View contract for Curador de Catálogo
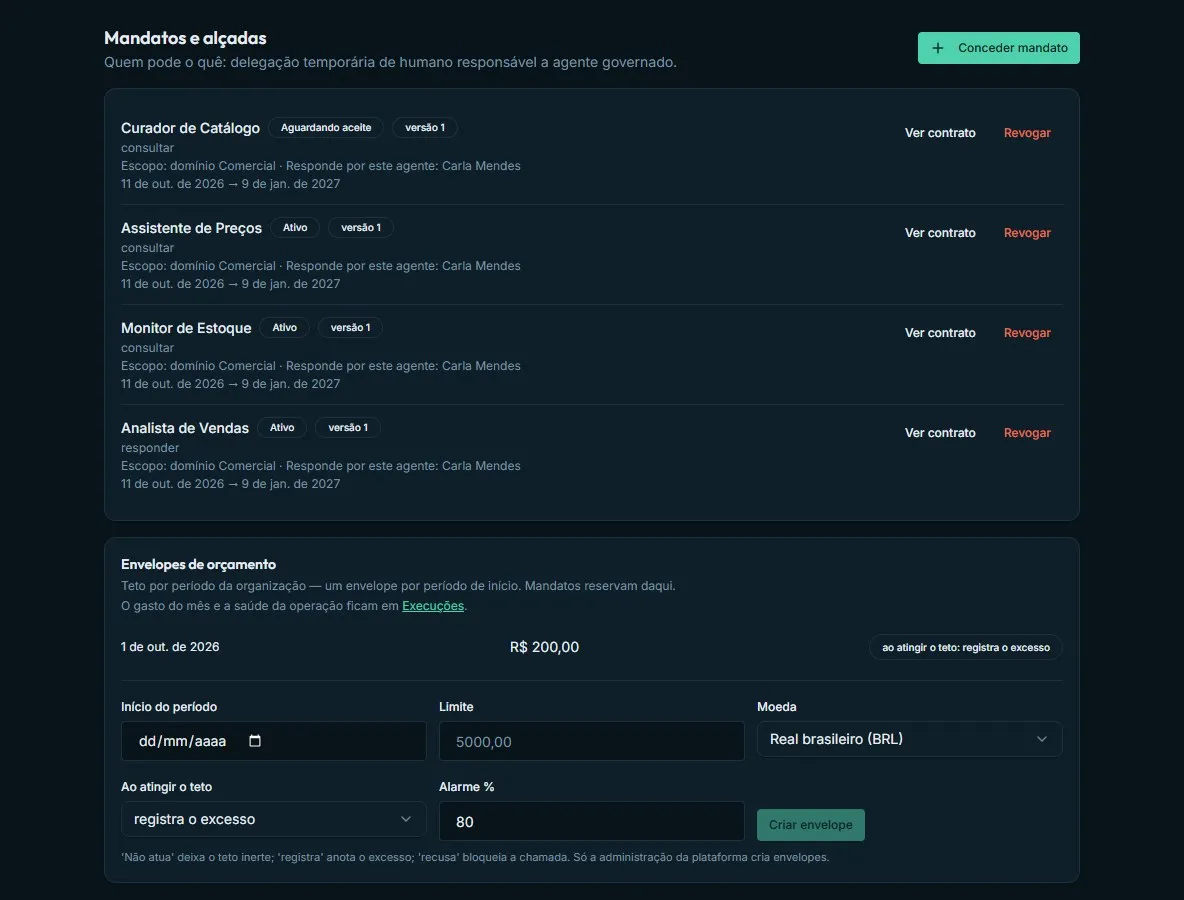 click(940, 133)
